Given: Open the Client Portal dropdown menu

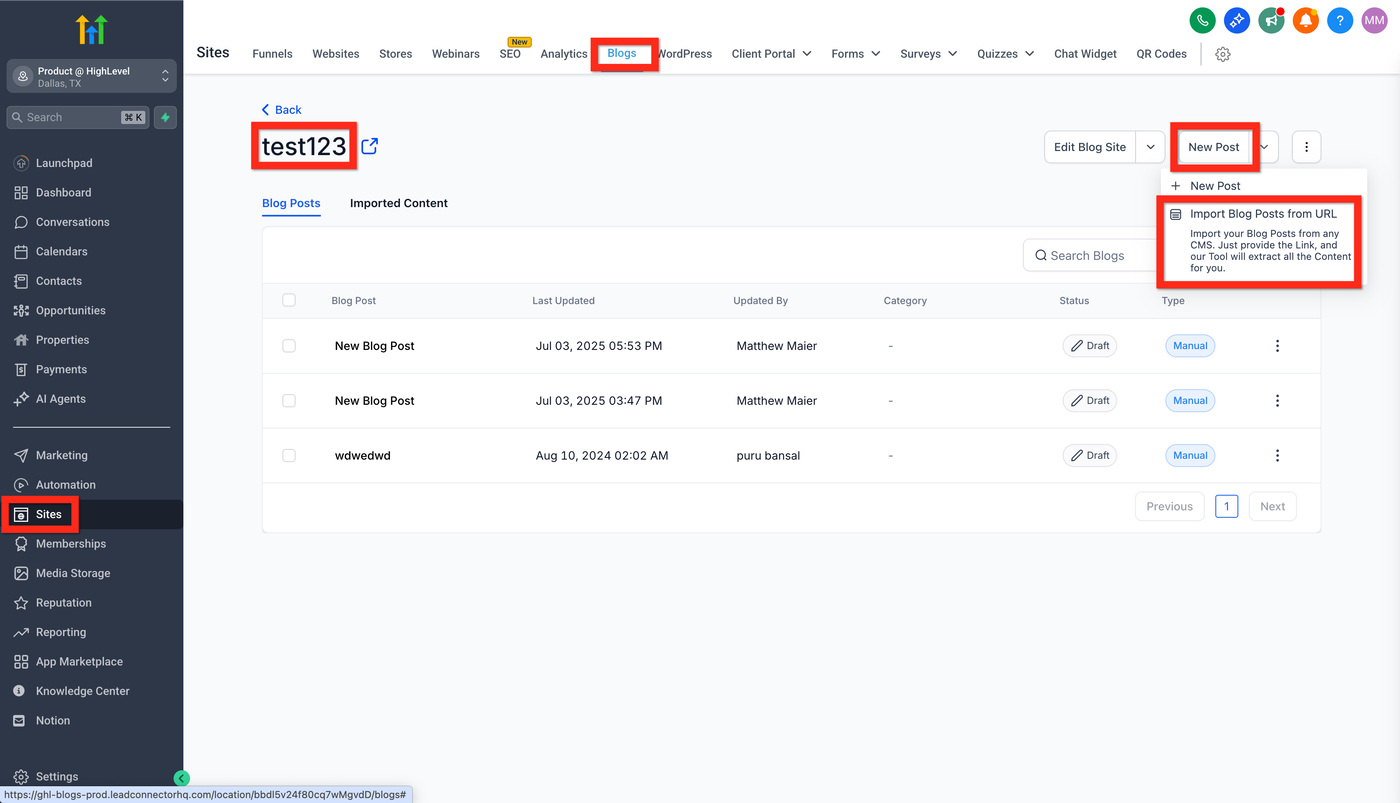Looking at the screenshot, I should coord(771,54).
